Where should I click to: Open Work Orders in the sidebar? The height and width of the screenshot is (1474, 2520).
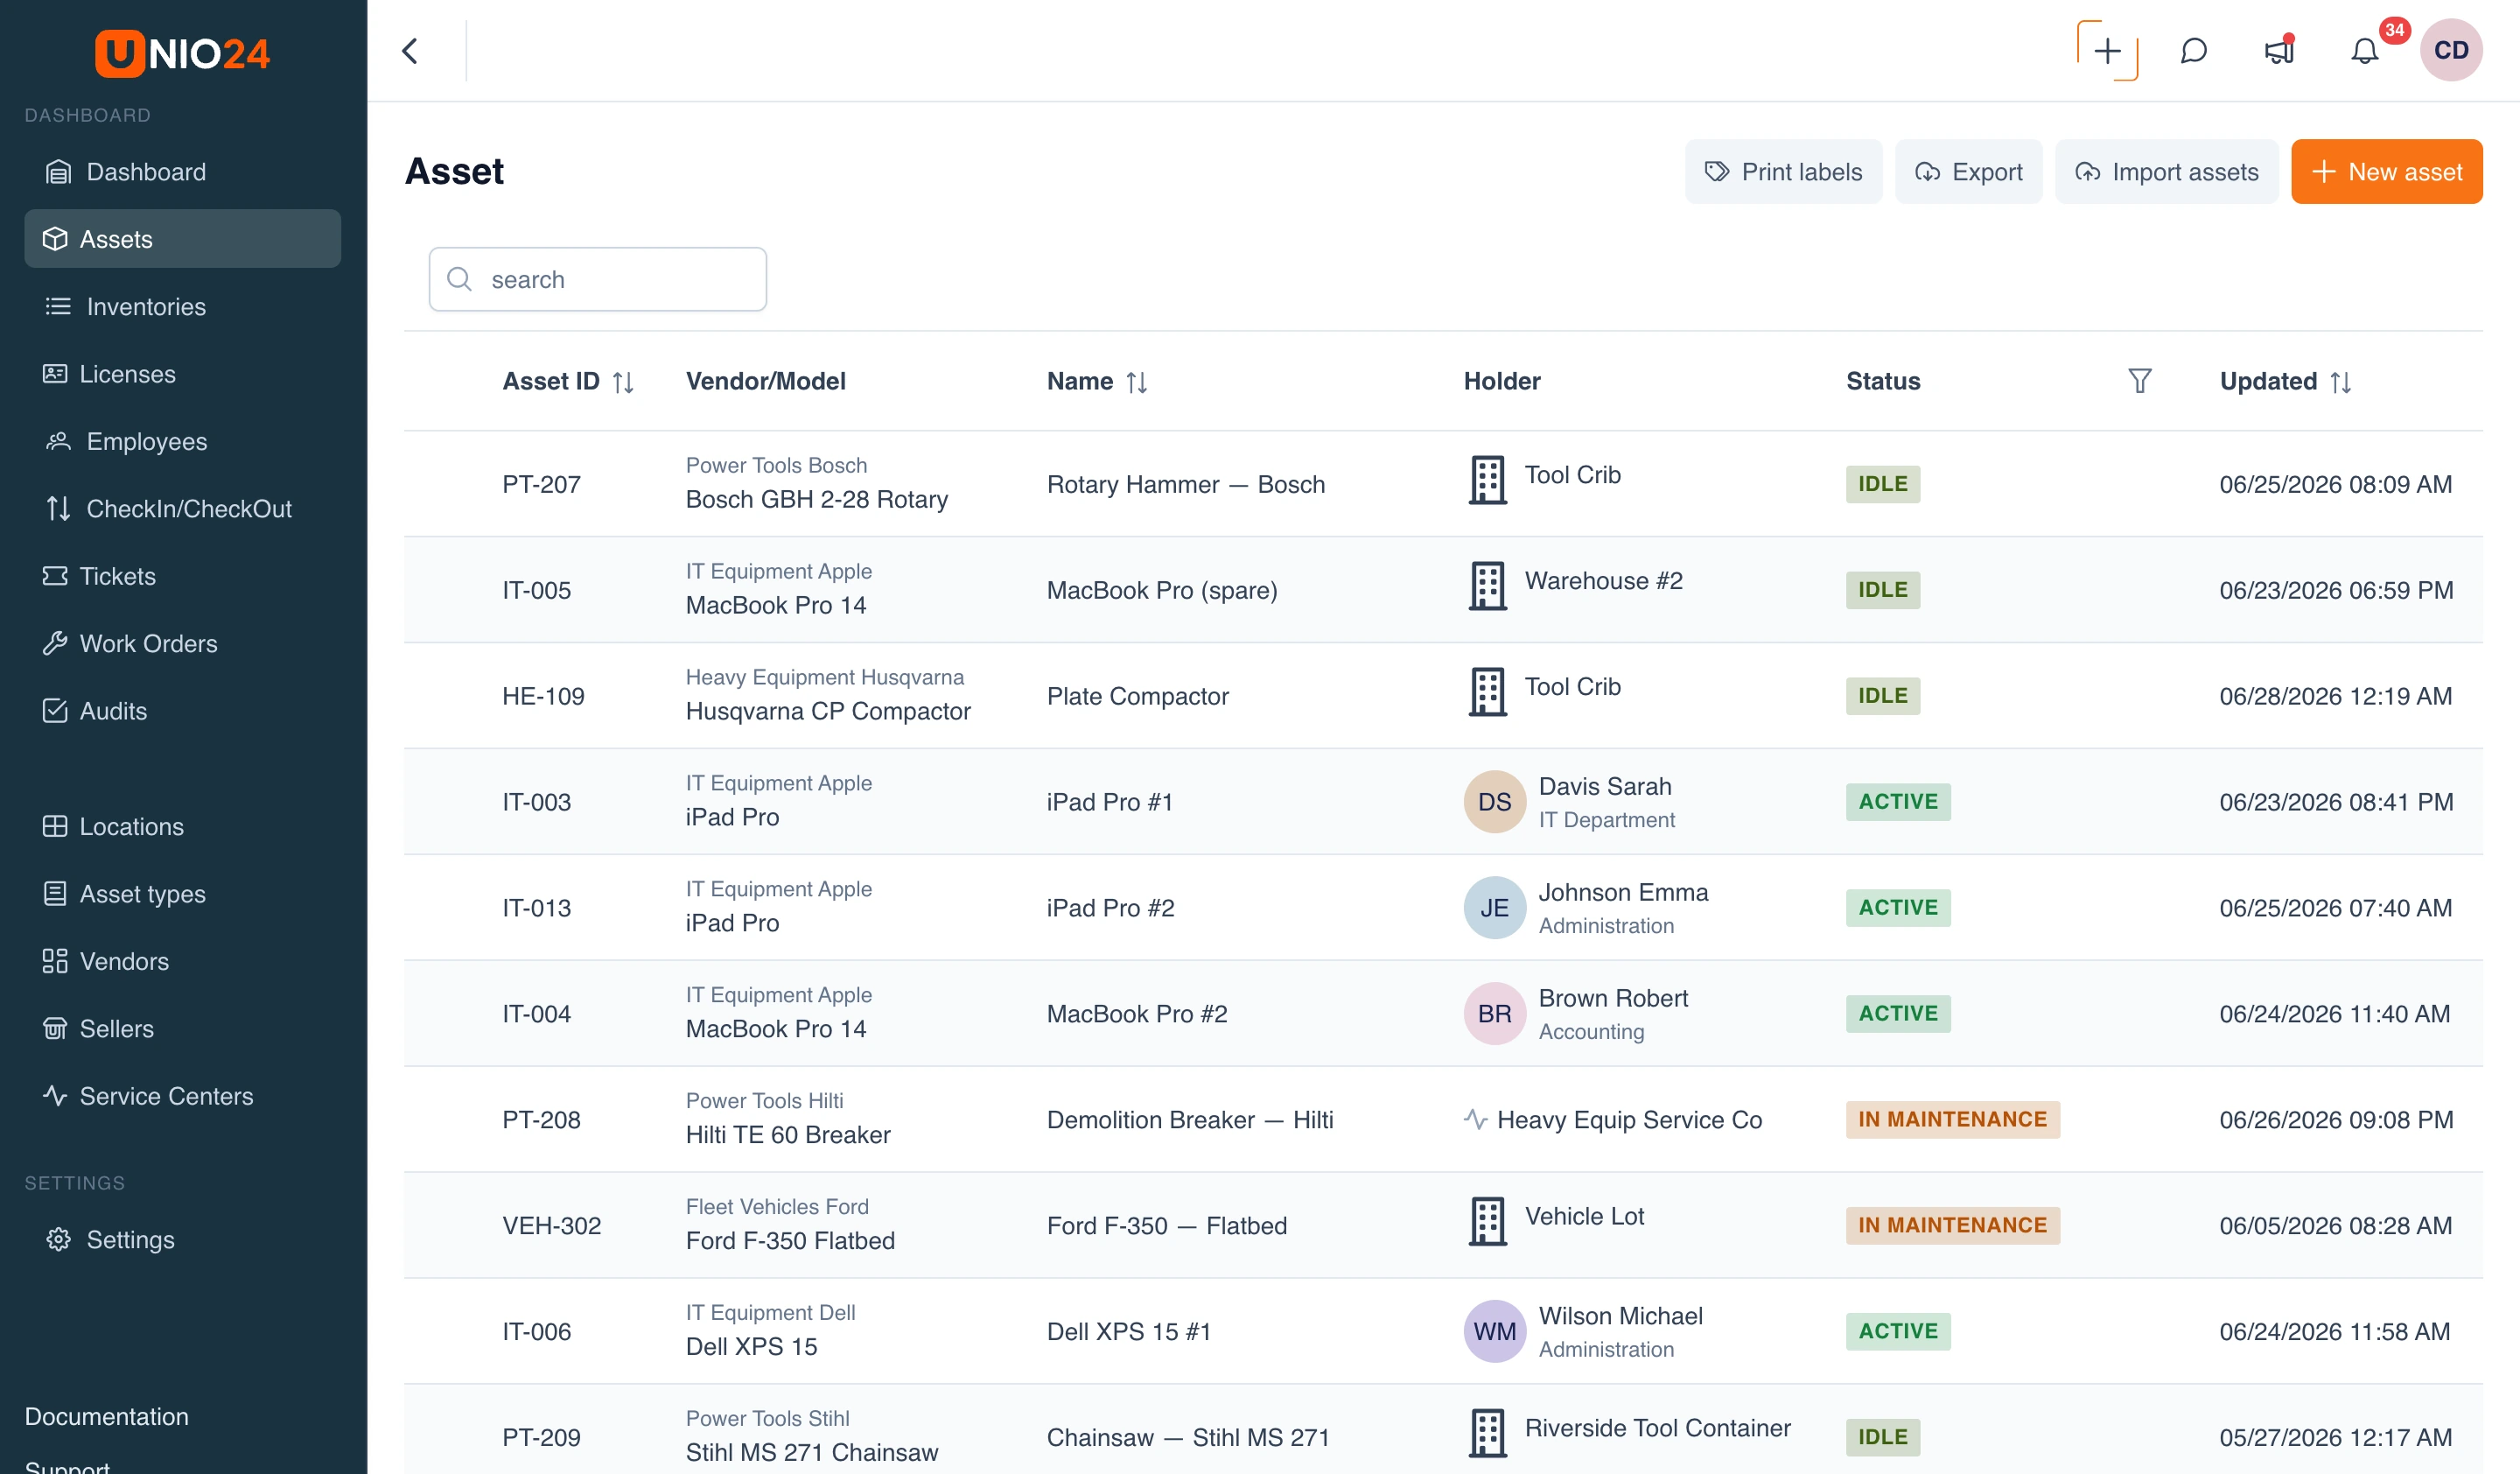[x=182, y=644]
